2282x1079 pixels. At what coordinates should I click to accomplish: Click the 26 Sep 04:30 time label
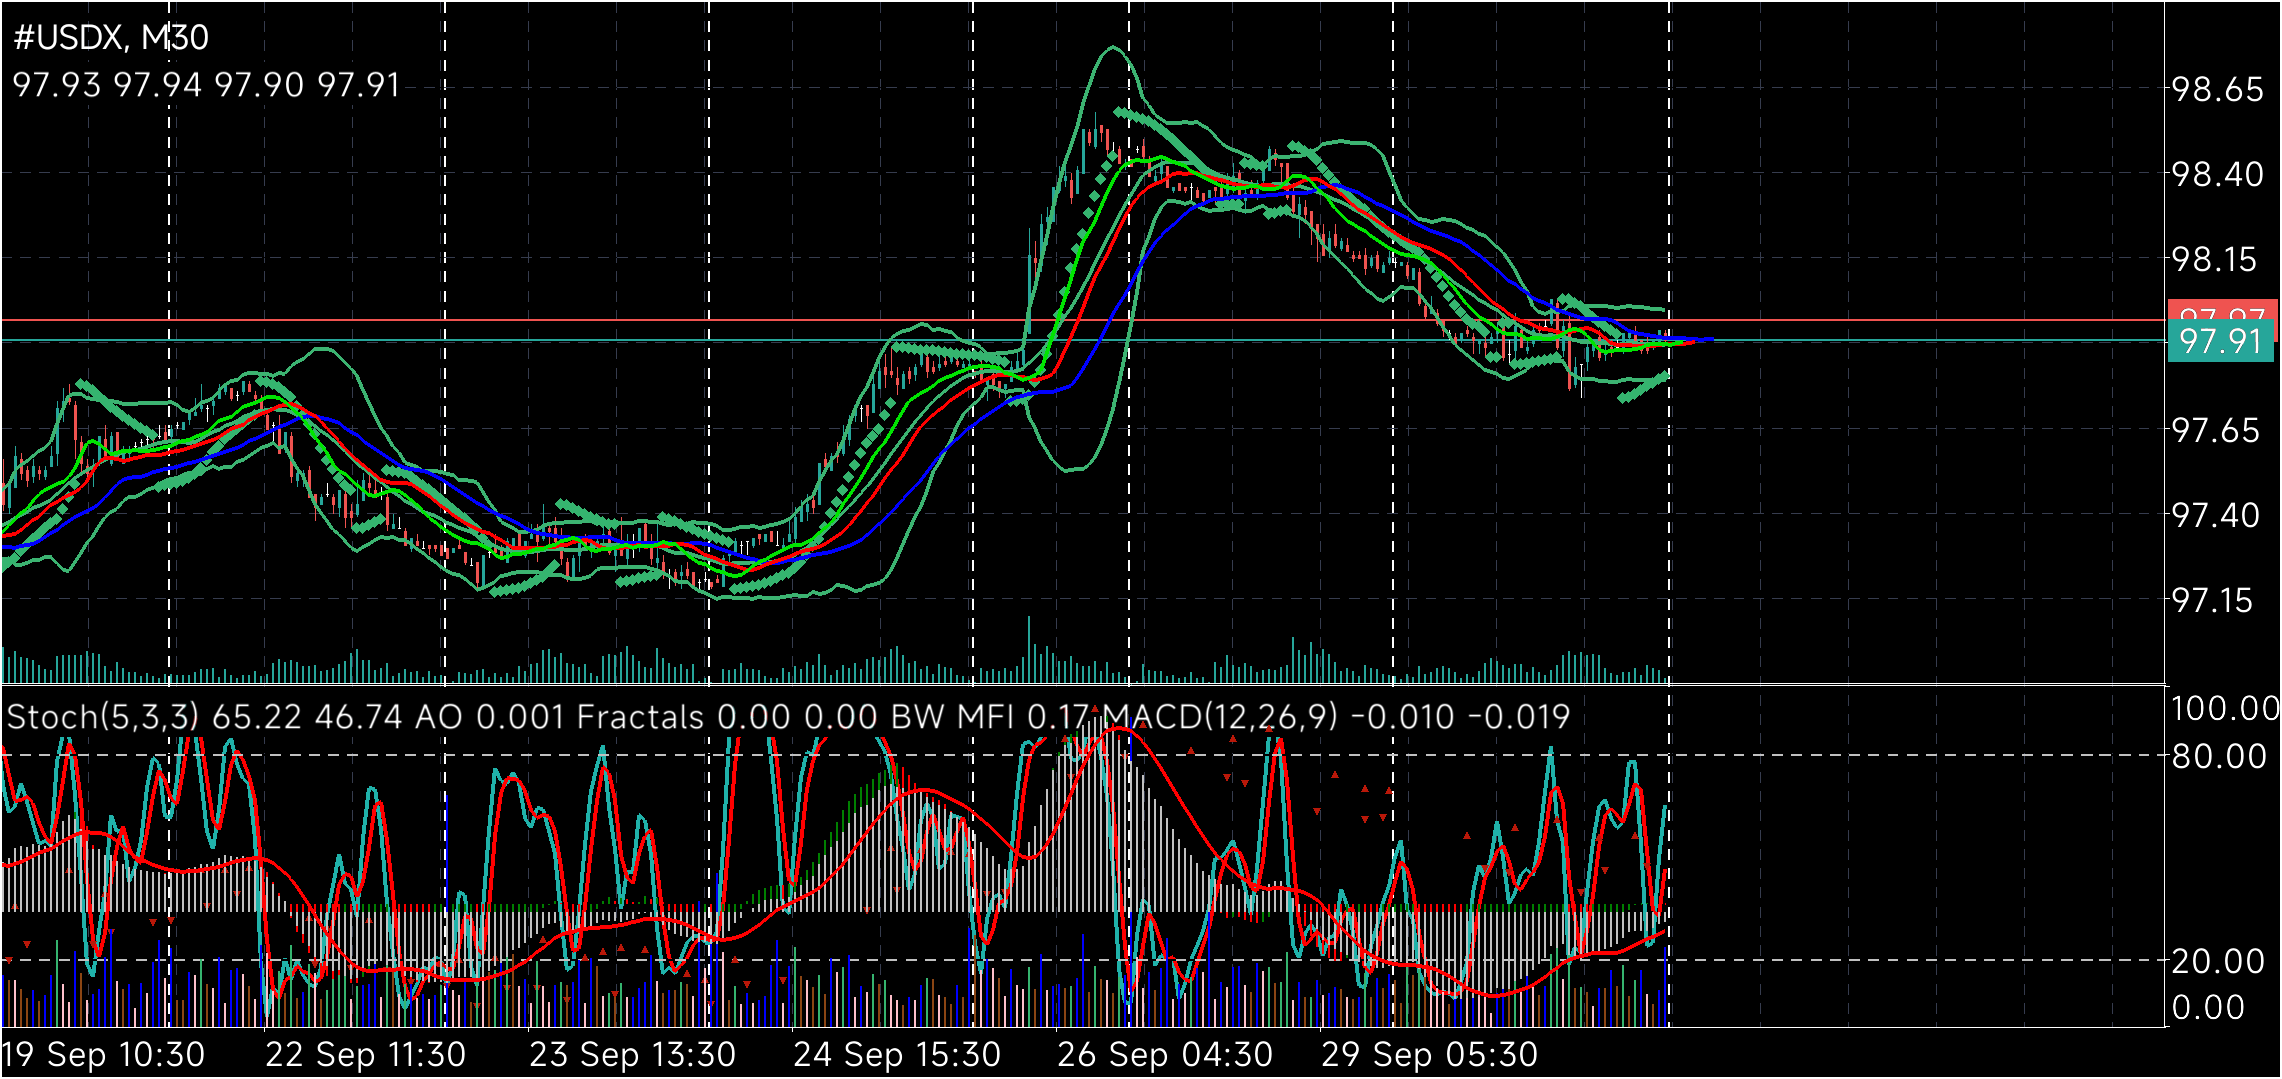(x=1165, y=1054)
